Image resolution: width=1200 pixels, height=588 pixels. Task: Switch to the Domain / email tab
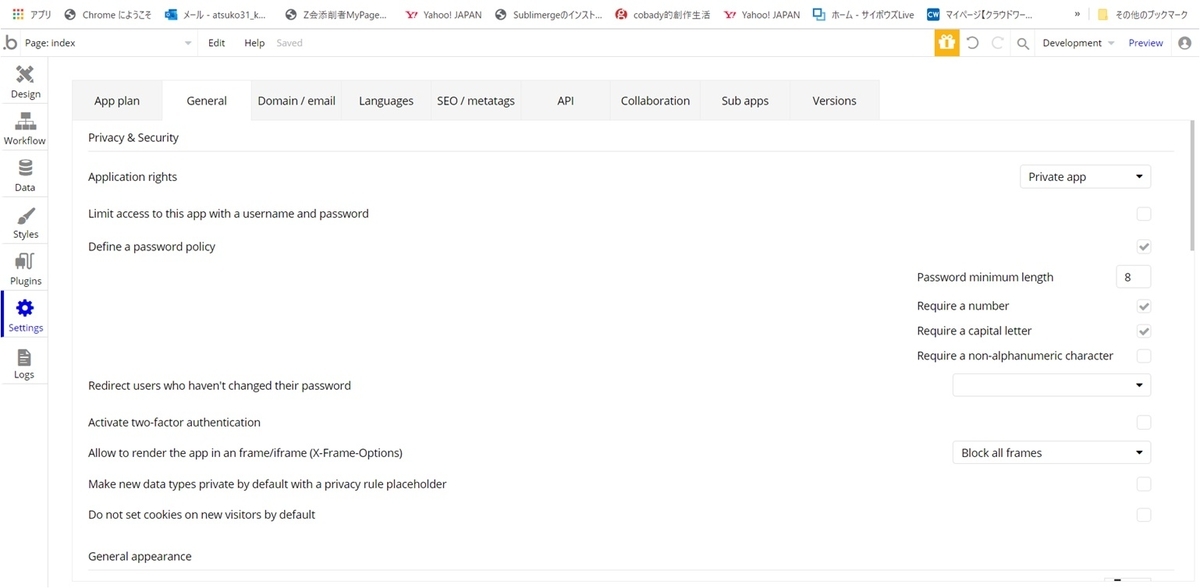click(x=297, y=101)
